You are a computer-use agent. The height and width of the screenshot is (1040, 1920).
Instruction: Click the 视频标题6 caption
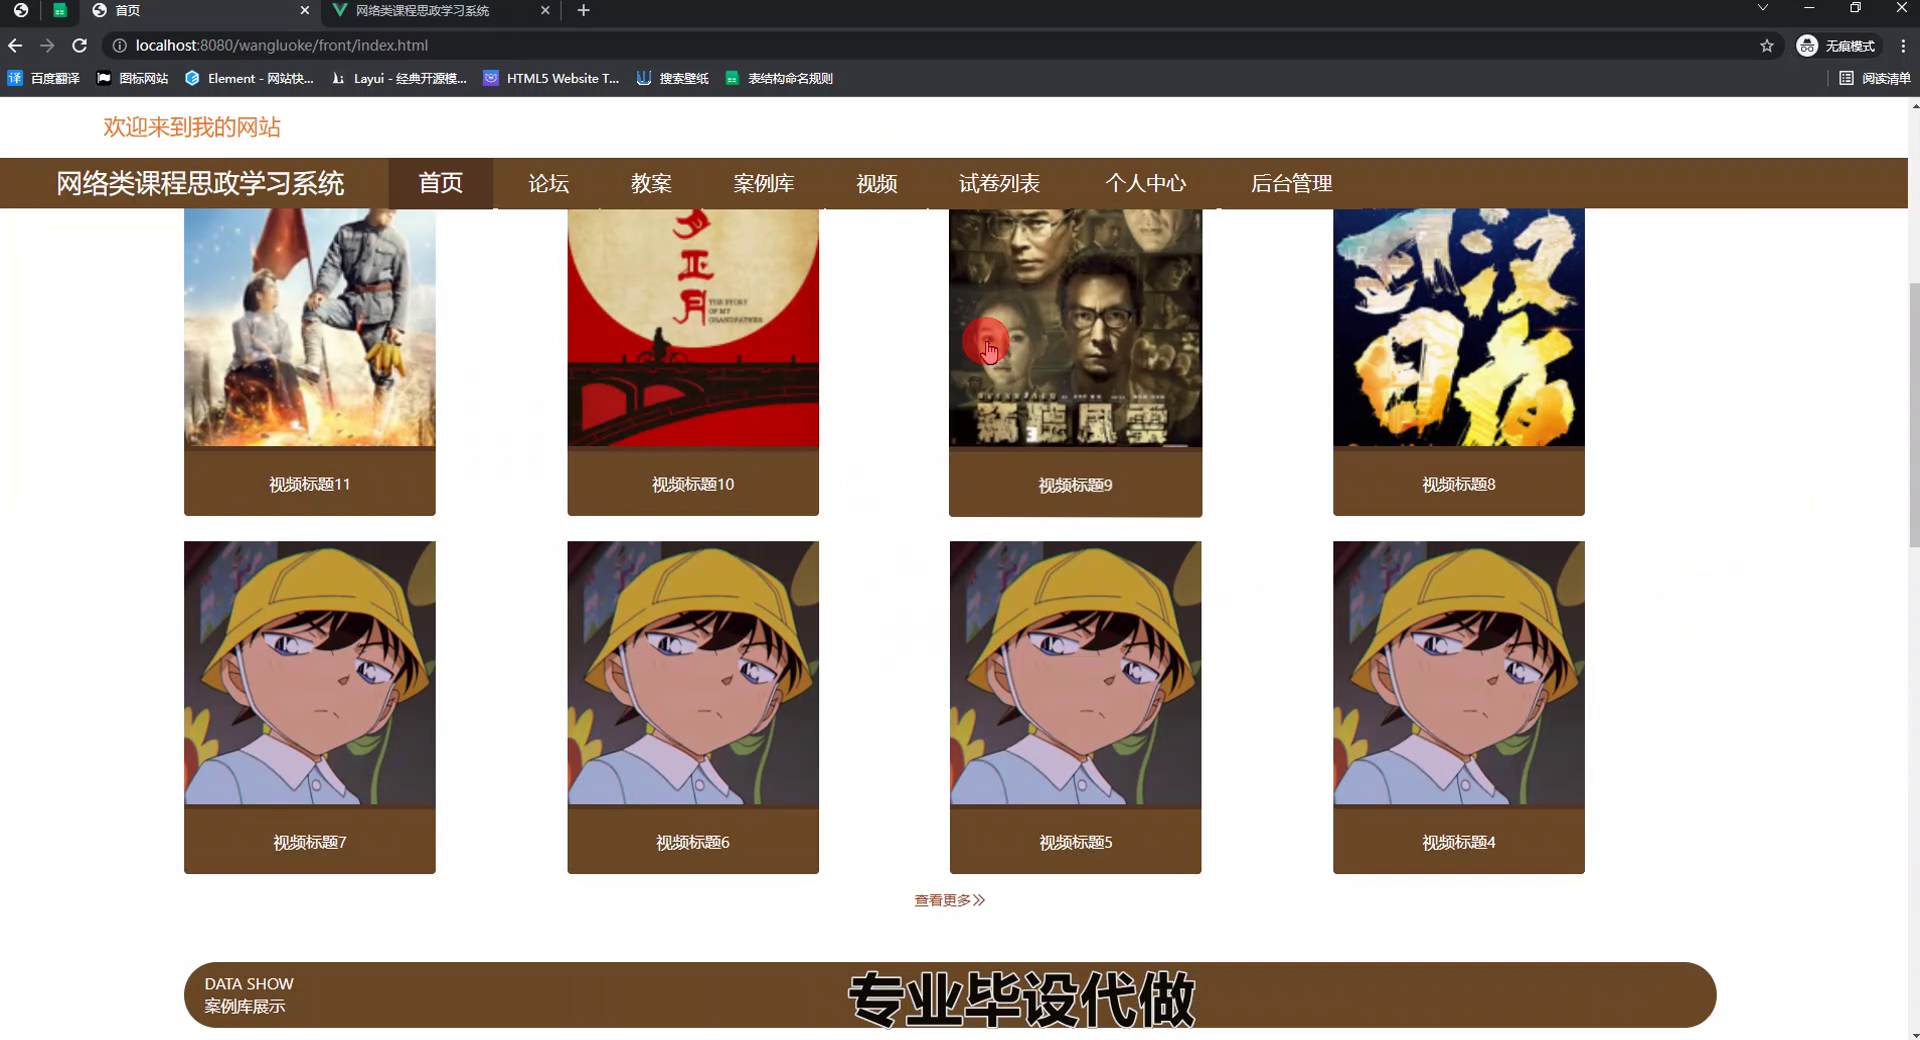pyautogui.click(x=693, y=842)
